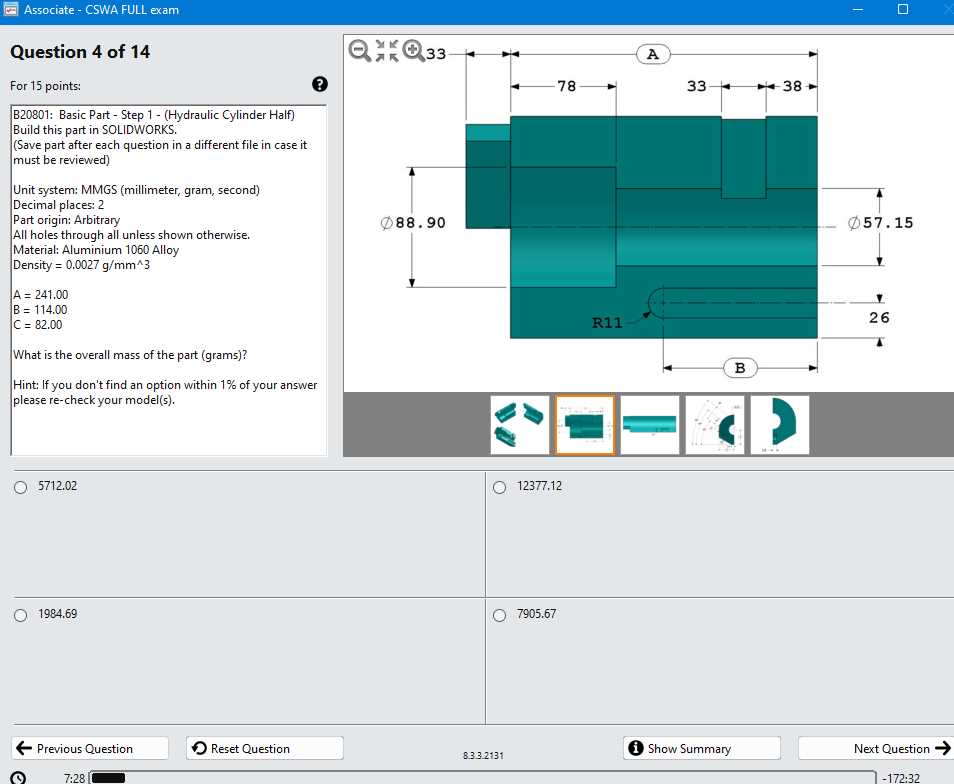The height and width of the screenshot is (784, 954).
Task: Click the exam time progress bar
Action: pos(482,778)
